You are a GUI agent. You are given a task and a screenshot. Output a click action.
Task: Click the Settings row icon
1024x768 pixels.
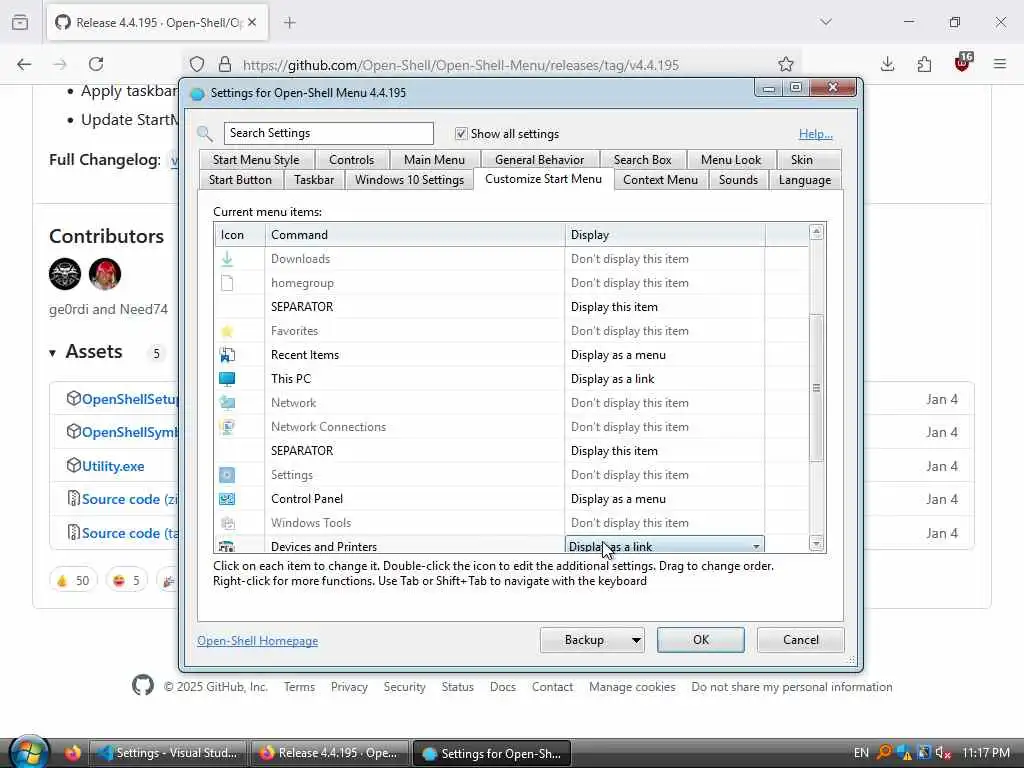coord(227,475)
